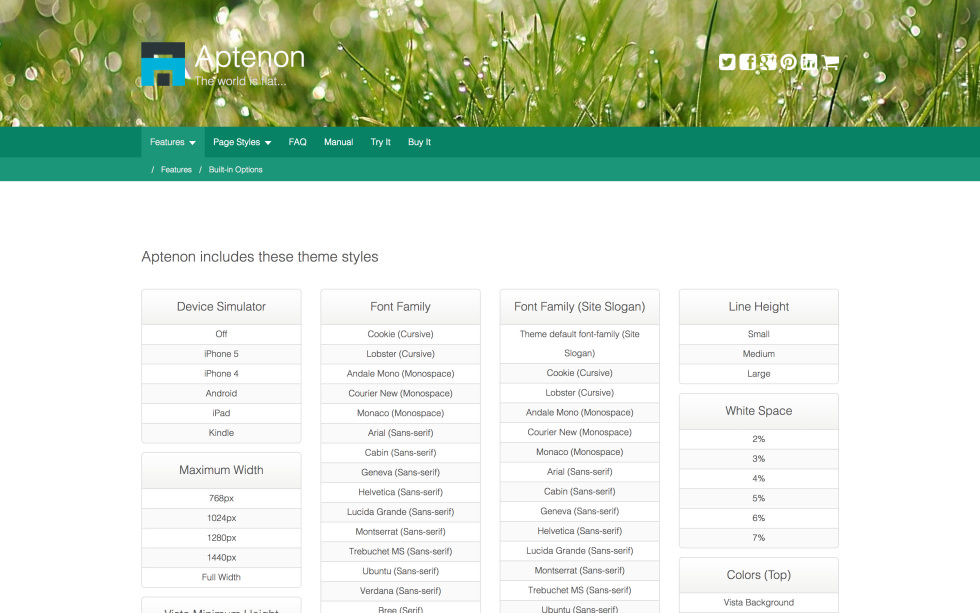This screenshot has height=613, width=980.
Task: Go to the Try It page
Action: pyautogui.click(x=380, y=142)
